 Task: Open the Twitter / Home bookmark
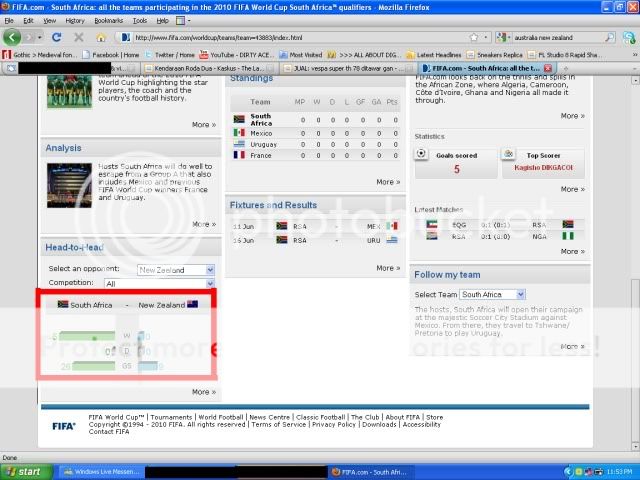(x=170, y=55)
